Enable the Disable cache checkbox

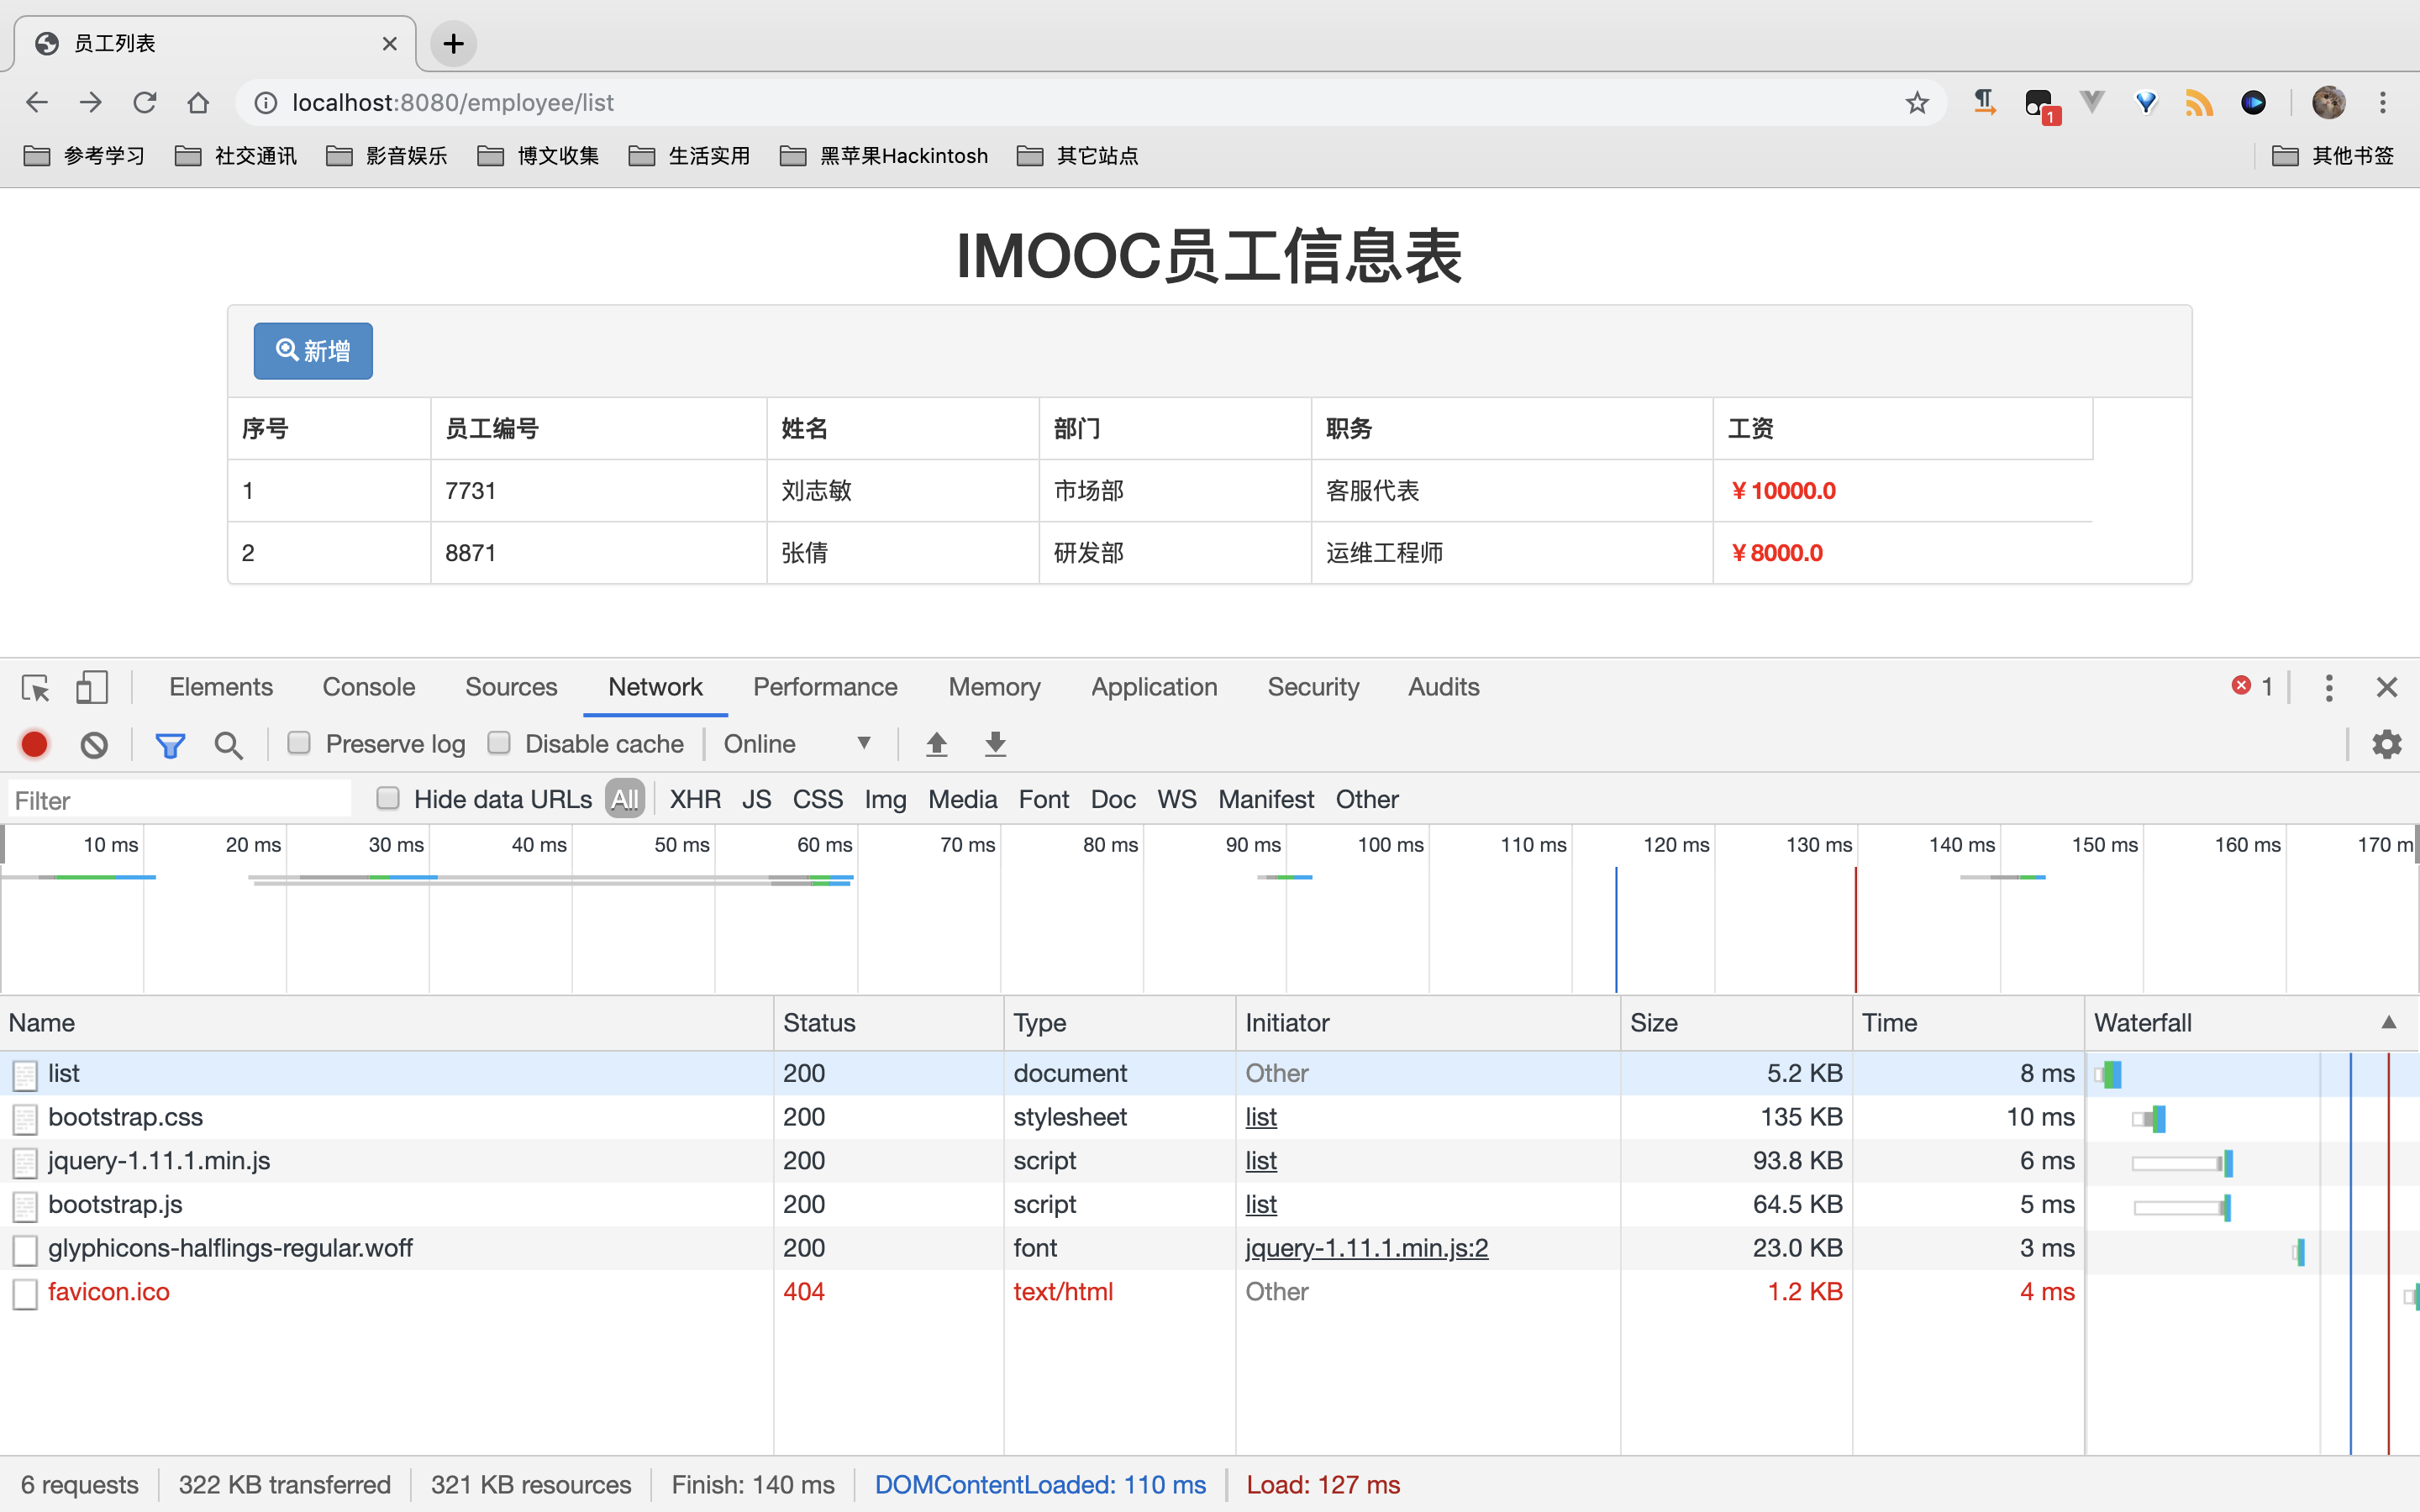(499, 743)
